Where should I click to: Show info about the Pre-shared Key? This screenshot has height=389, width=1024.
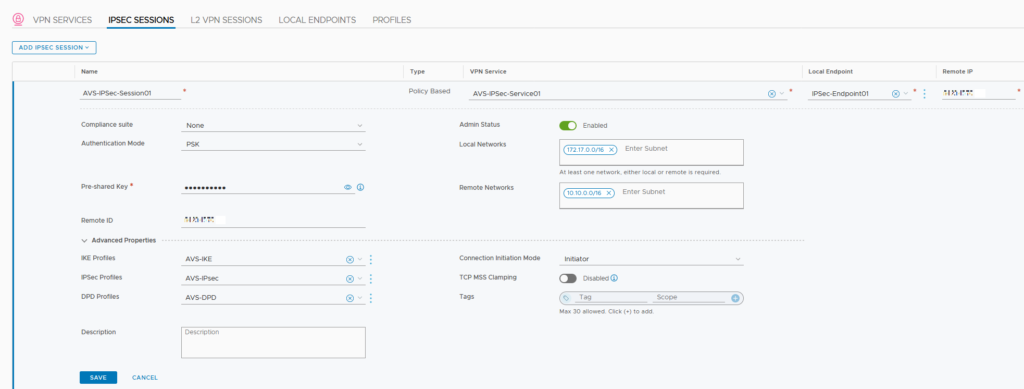coord(360,187)
